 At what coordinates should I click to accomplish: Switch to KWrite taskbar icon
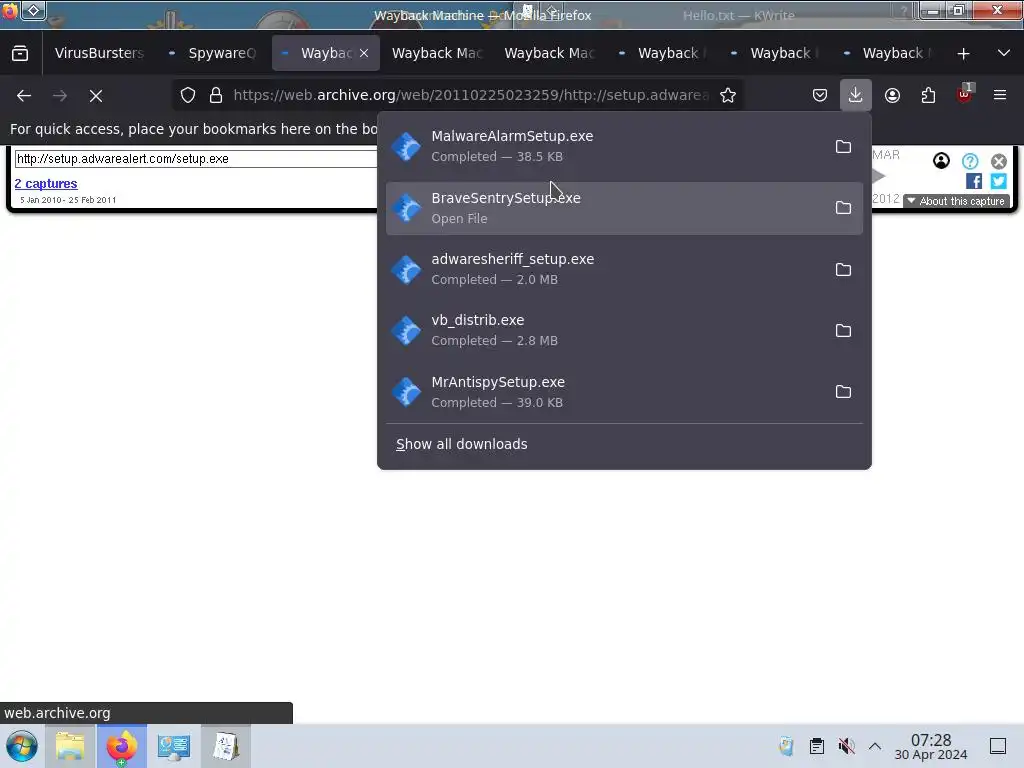(x=226, y=746)
